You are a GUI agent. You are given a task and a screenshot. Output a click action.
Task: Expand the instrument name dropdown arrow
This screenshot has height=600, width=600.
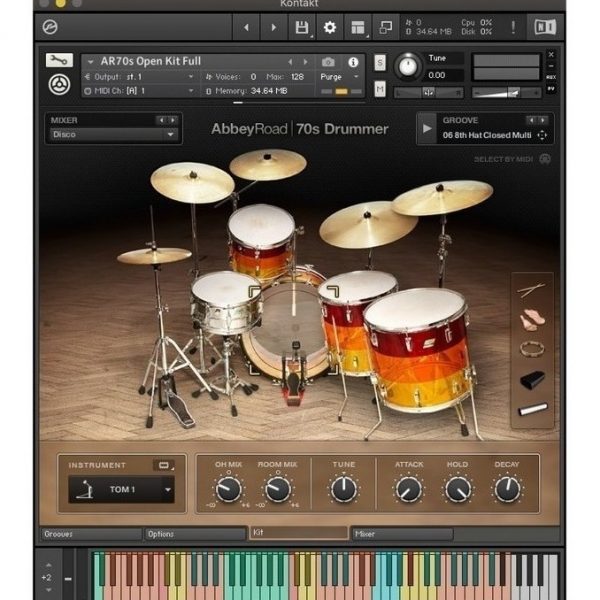[90, 62]
